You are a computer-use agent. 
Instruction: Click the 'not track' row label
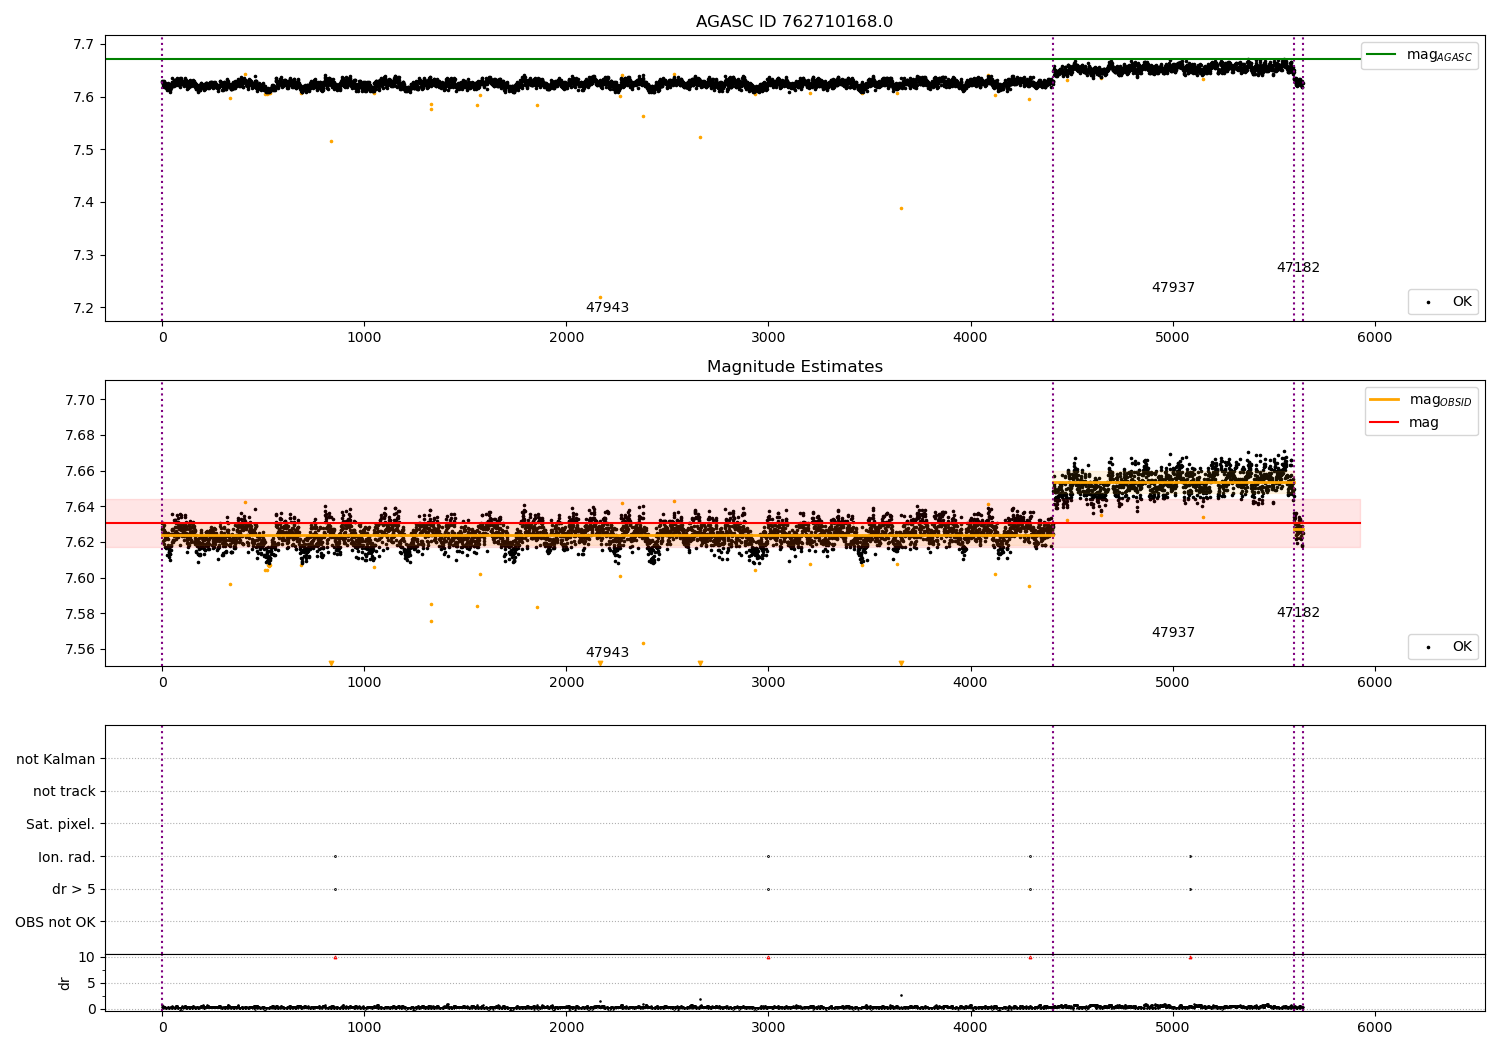click(64, 791)
